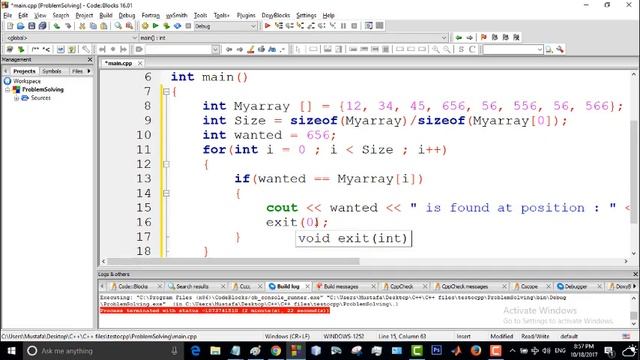Switch to the Files management tab
Viewport: 640px width, 360px height.
77,71
